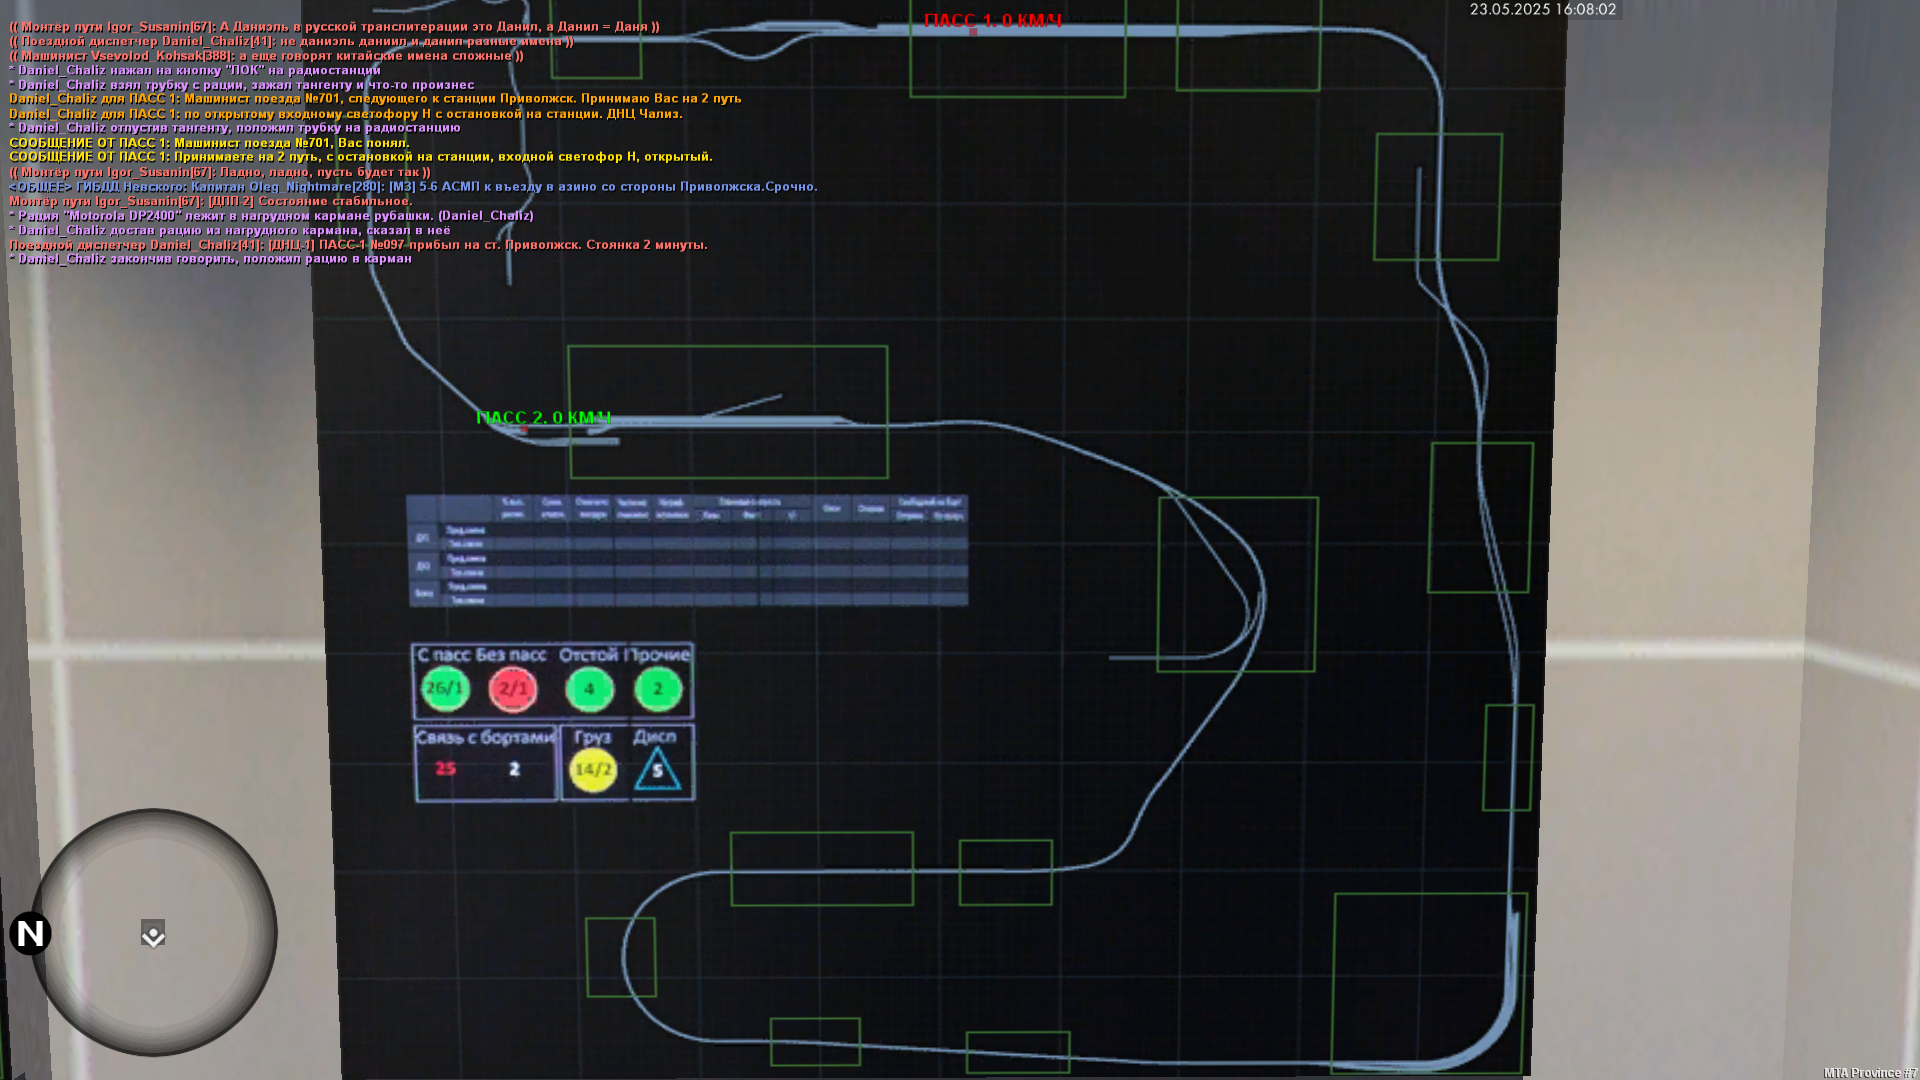Image resolution: width=1920 pixels, height=1080 pixels.
Task: Click the player marker on the minimap
Action: click(153, 934)
